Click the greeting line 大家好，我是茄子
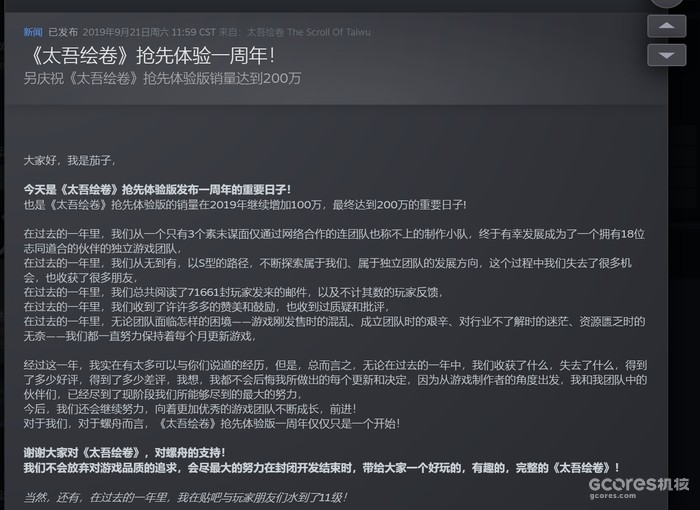This screenshot has width=700, height=510. (x=70, y=160)
